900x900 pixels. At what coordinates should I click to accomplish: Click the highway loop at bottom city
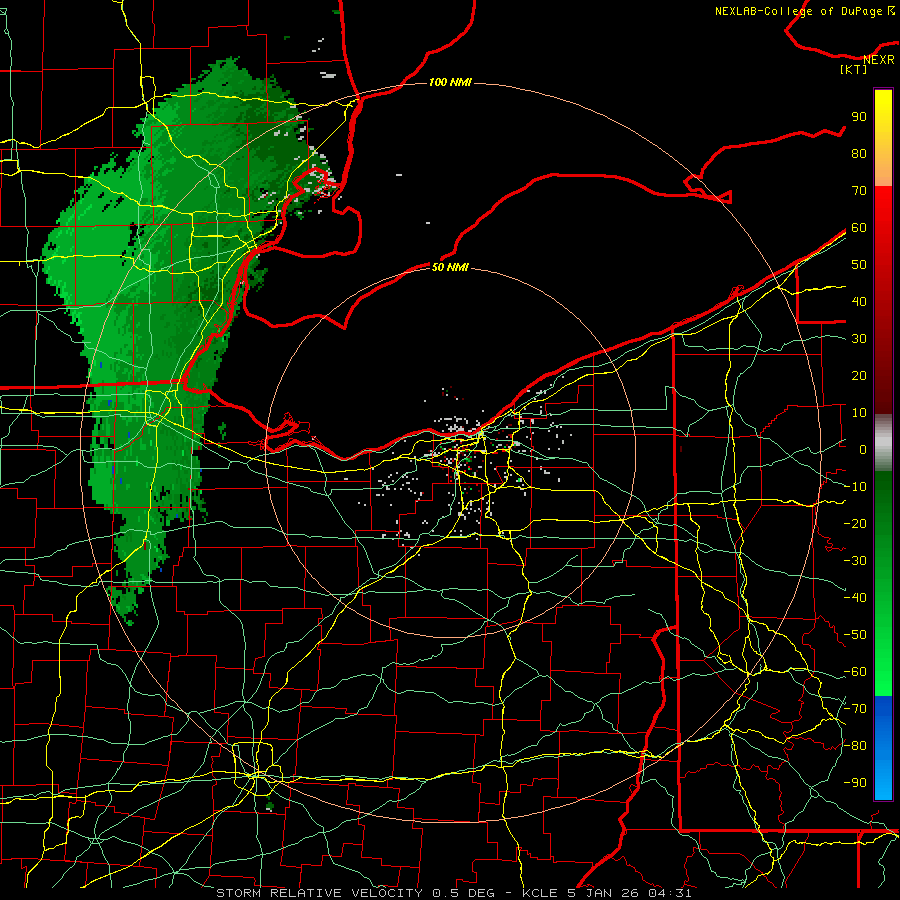tap(256, 769)
